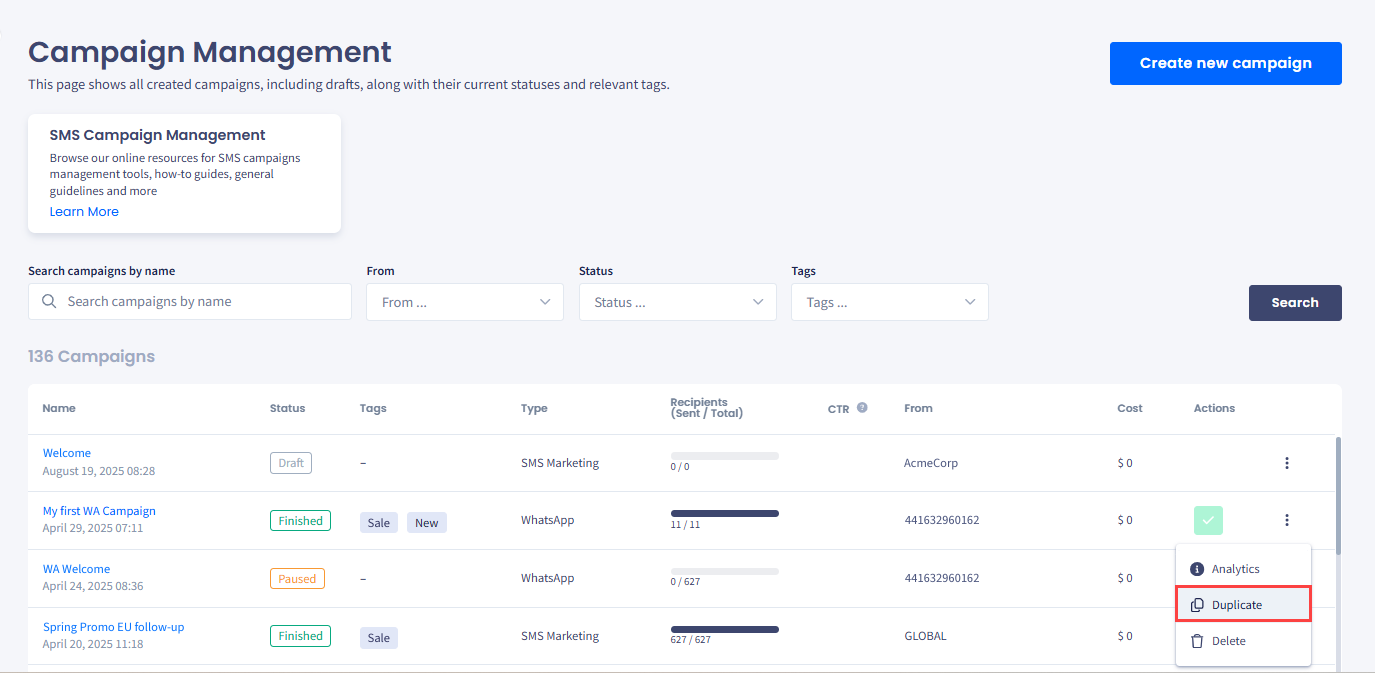This screenshot has height=673, width=1375.
Task: Click progress bar showing 11 / 11
Action: pyautogui.click(x=725, y=513)
